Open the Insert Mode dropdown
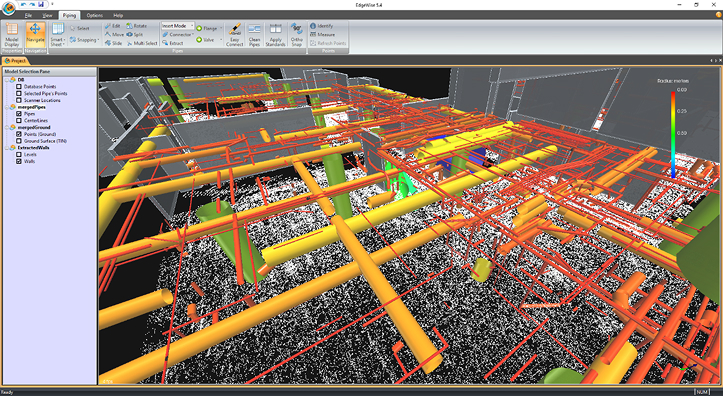 (178, 26)
